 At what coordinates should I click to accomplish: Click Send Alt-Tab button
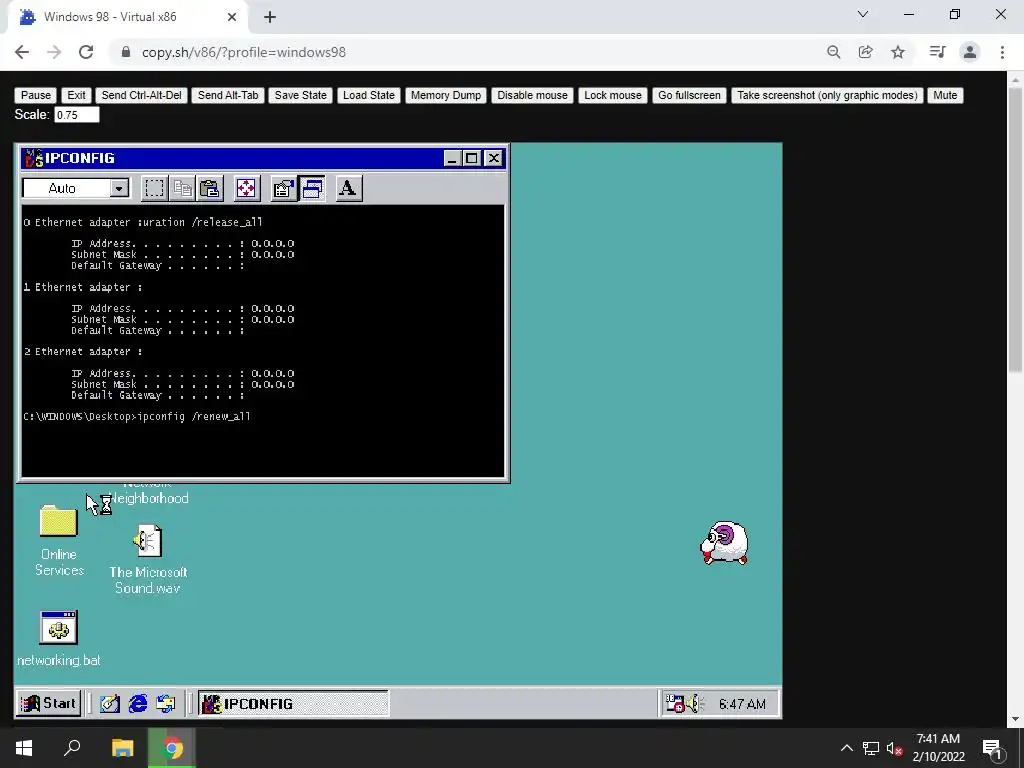[228, 95]
